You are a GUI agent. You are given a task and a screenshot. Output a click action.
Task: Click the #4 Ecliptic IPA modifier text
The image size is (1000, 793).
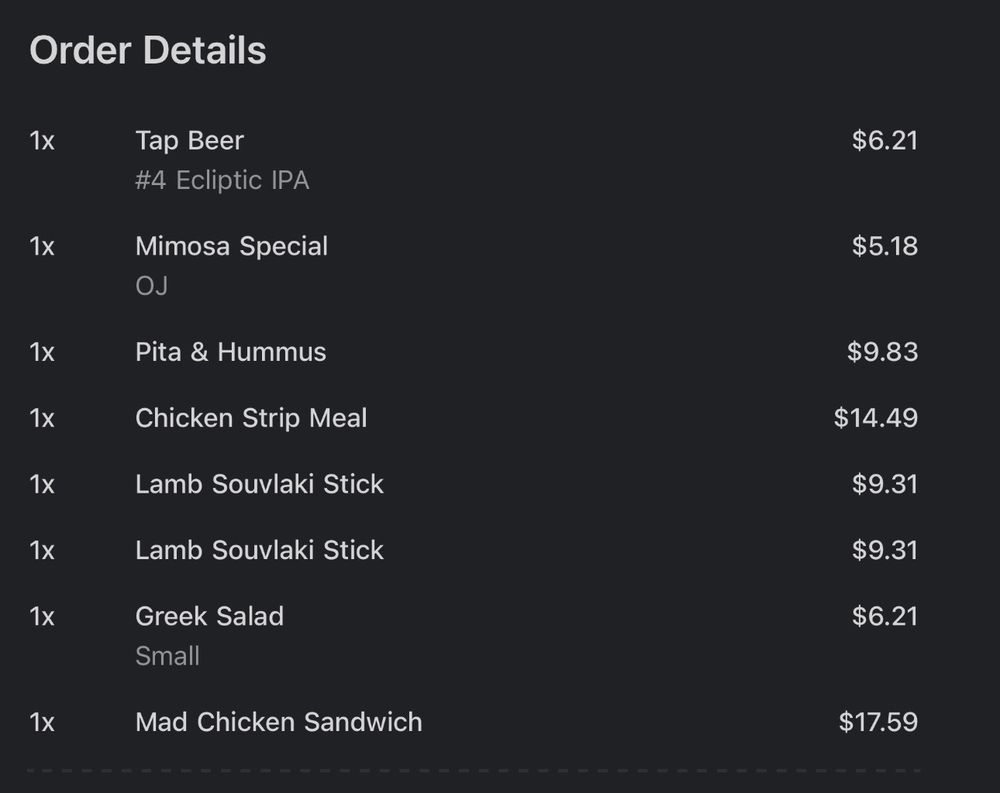(222, 181)
